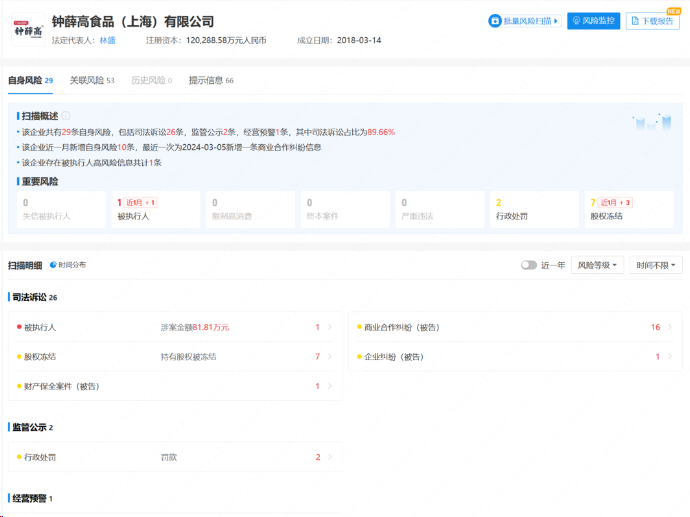The height and width of the screenshot is (517, 690).
Task: Expand the 行政处罚 罚款 row chevron
Action: [x=330, y=457]
